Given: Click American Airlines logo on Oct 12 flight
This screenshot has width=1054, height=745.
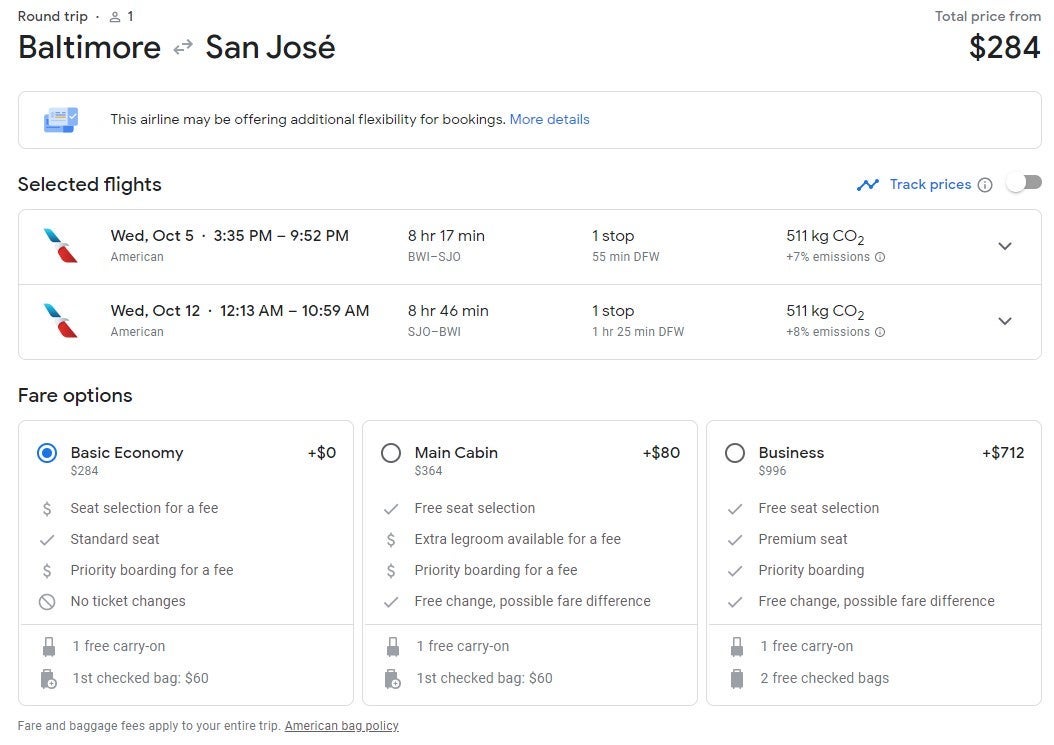Looking at the screenshot, I should coord(61,321).
